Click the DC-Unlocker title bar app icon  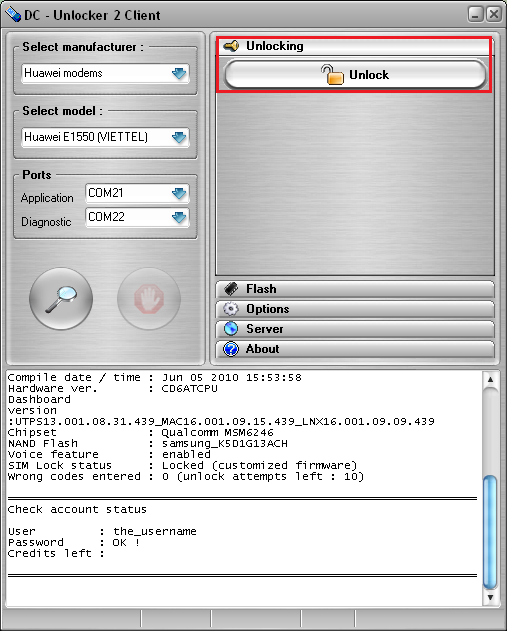click(13, 15)
